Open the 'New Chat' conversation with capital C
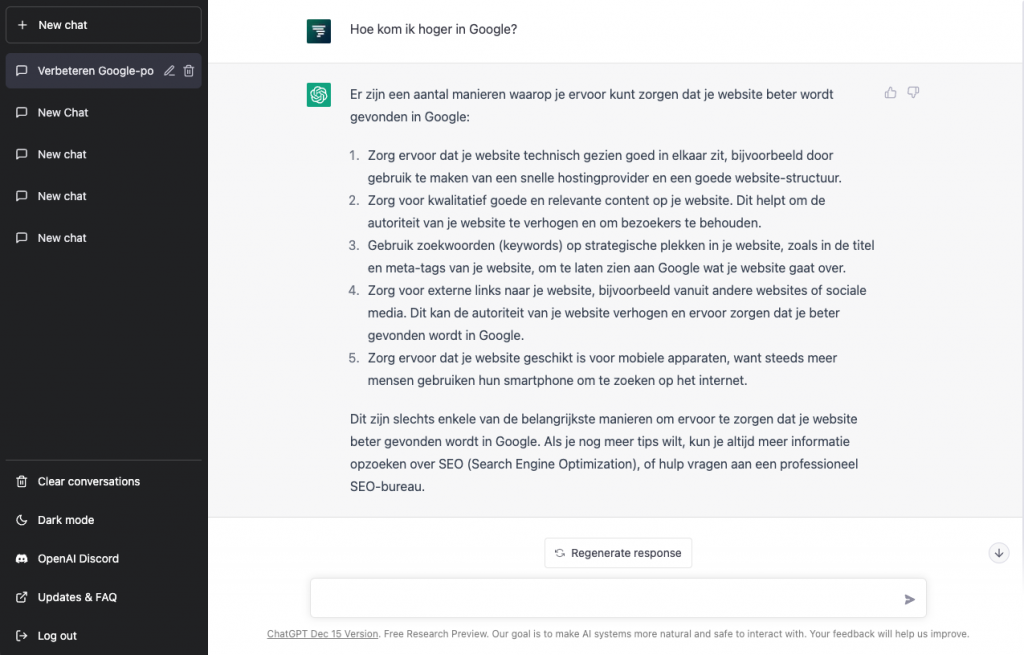1024x655 pixels. 103,112
